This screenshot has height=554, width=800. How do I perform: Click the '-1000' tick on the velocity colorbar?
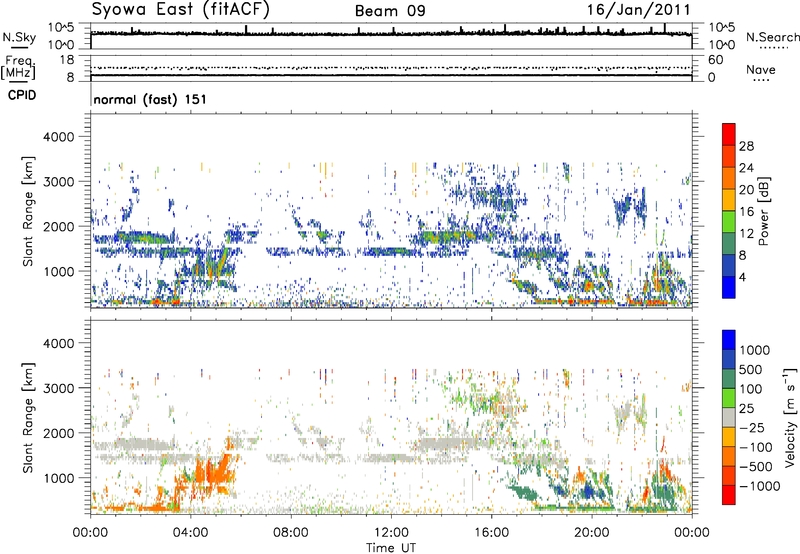759,486
